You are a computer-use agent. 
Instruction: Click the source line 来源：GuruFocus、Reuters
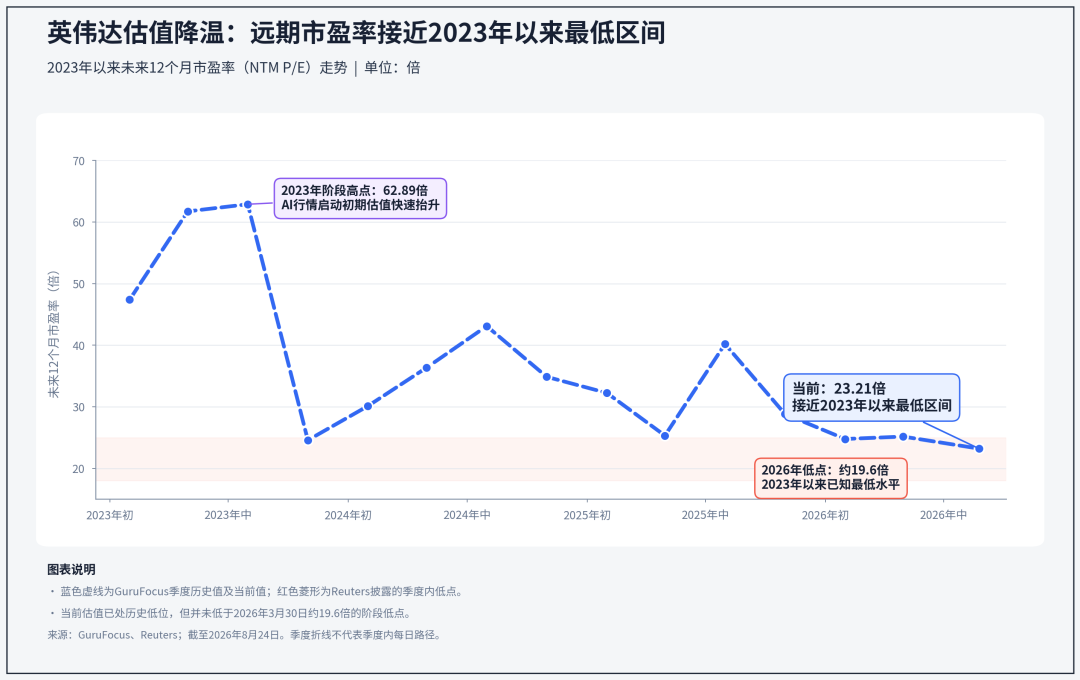tap(244, 635)
